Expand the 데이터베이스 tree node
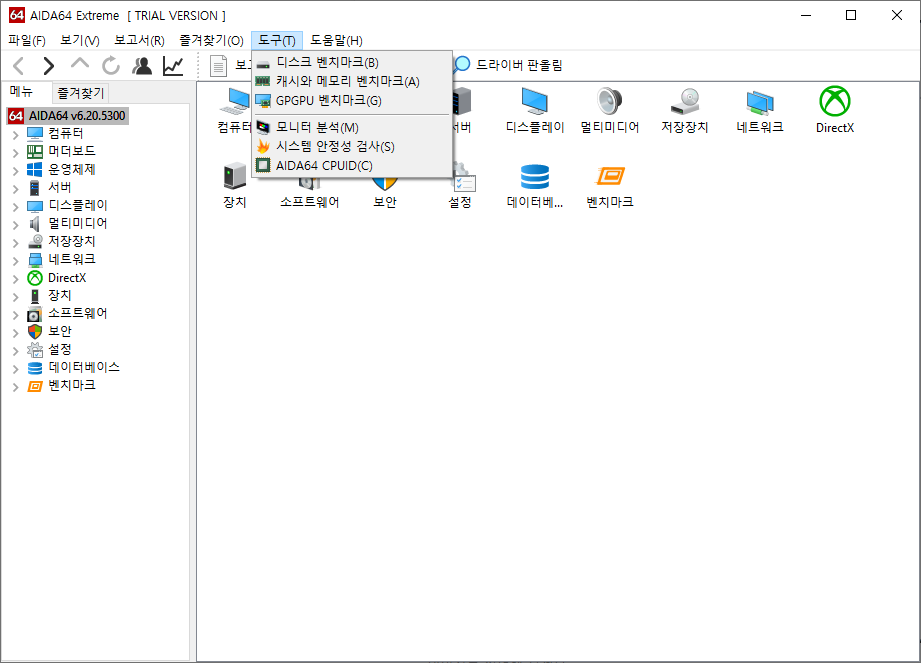Screen dimensions: 921x663 pos(15,369)
